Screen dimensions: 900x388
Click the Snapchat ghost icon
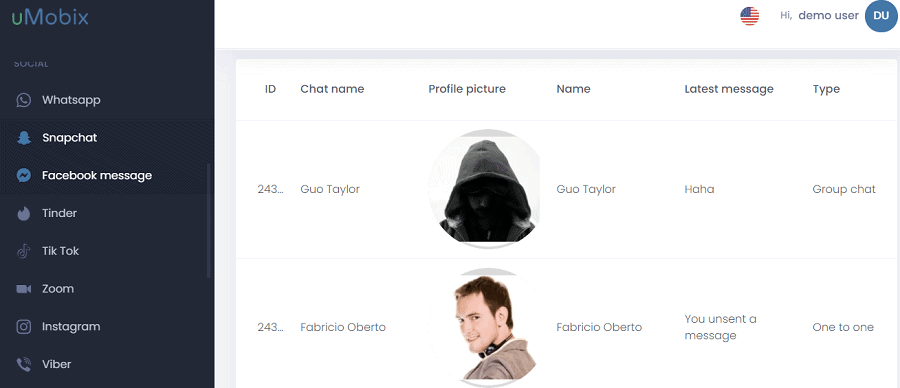click(x=24, y=138)
